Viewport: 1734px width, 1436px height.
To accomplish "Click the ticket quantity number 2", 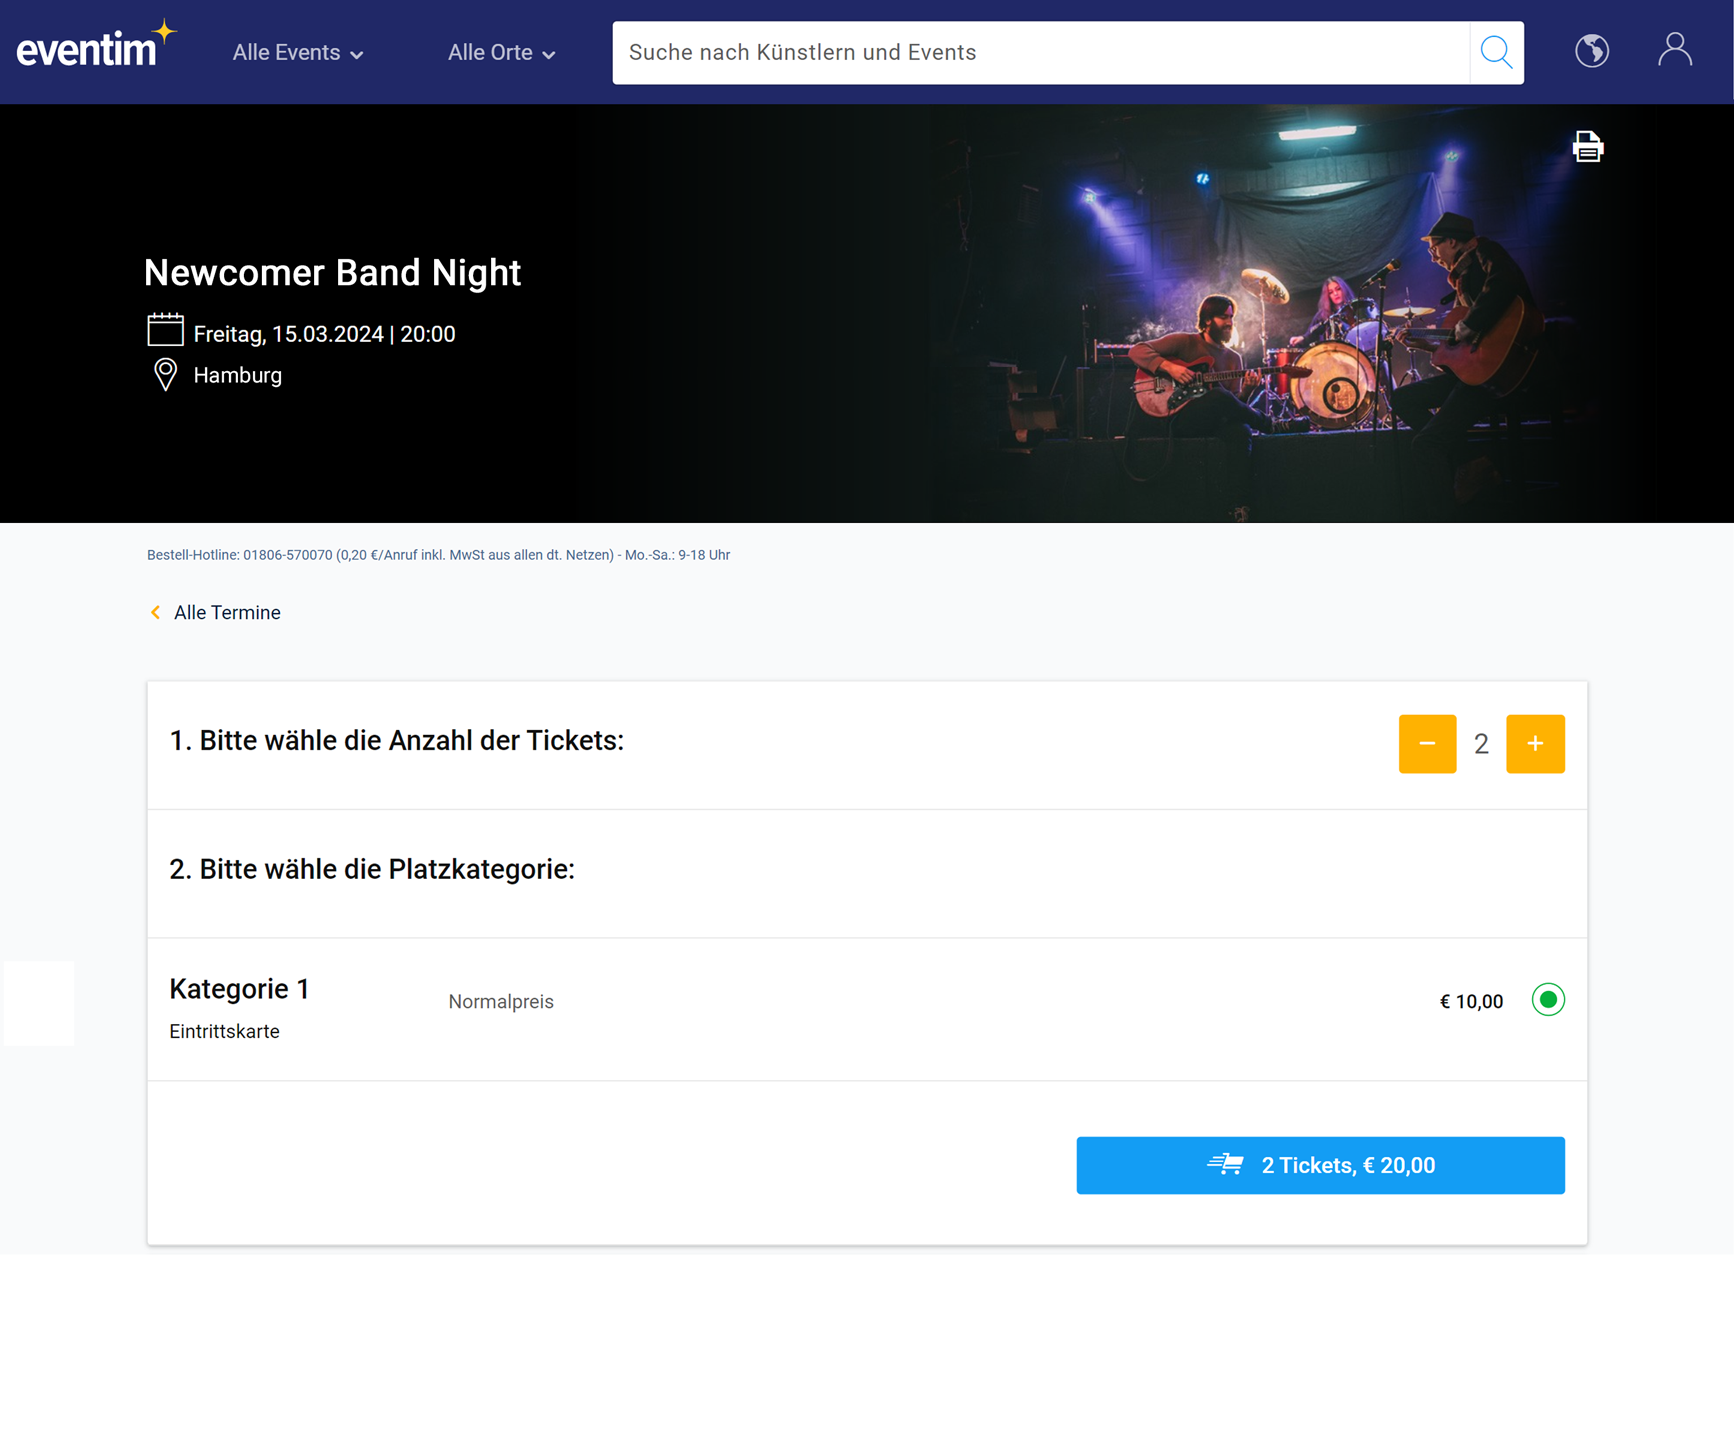I will click(1481, 744).
